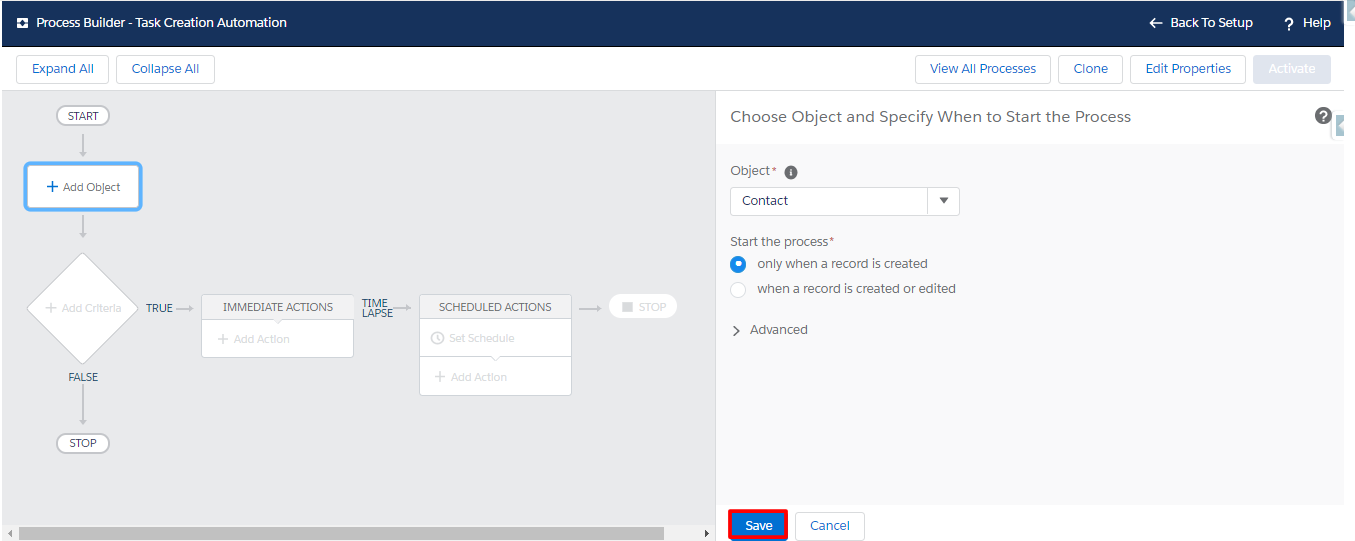Add Action under Immediate Actions
Screen dimensions: 1355x541
pos(254,339)
